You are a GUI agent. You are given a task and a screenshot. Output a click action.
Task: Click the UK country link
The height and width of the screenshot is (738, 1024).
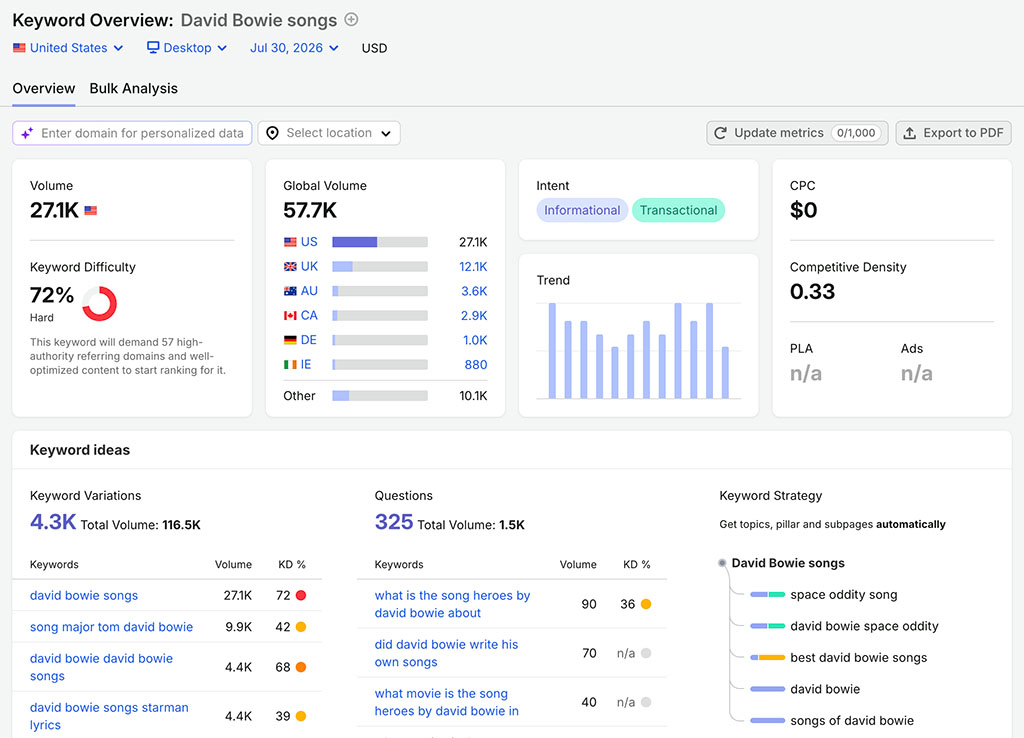(x=310, y=266)
